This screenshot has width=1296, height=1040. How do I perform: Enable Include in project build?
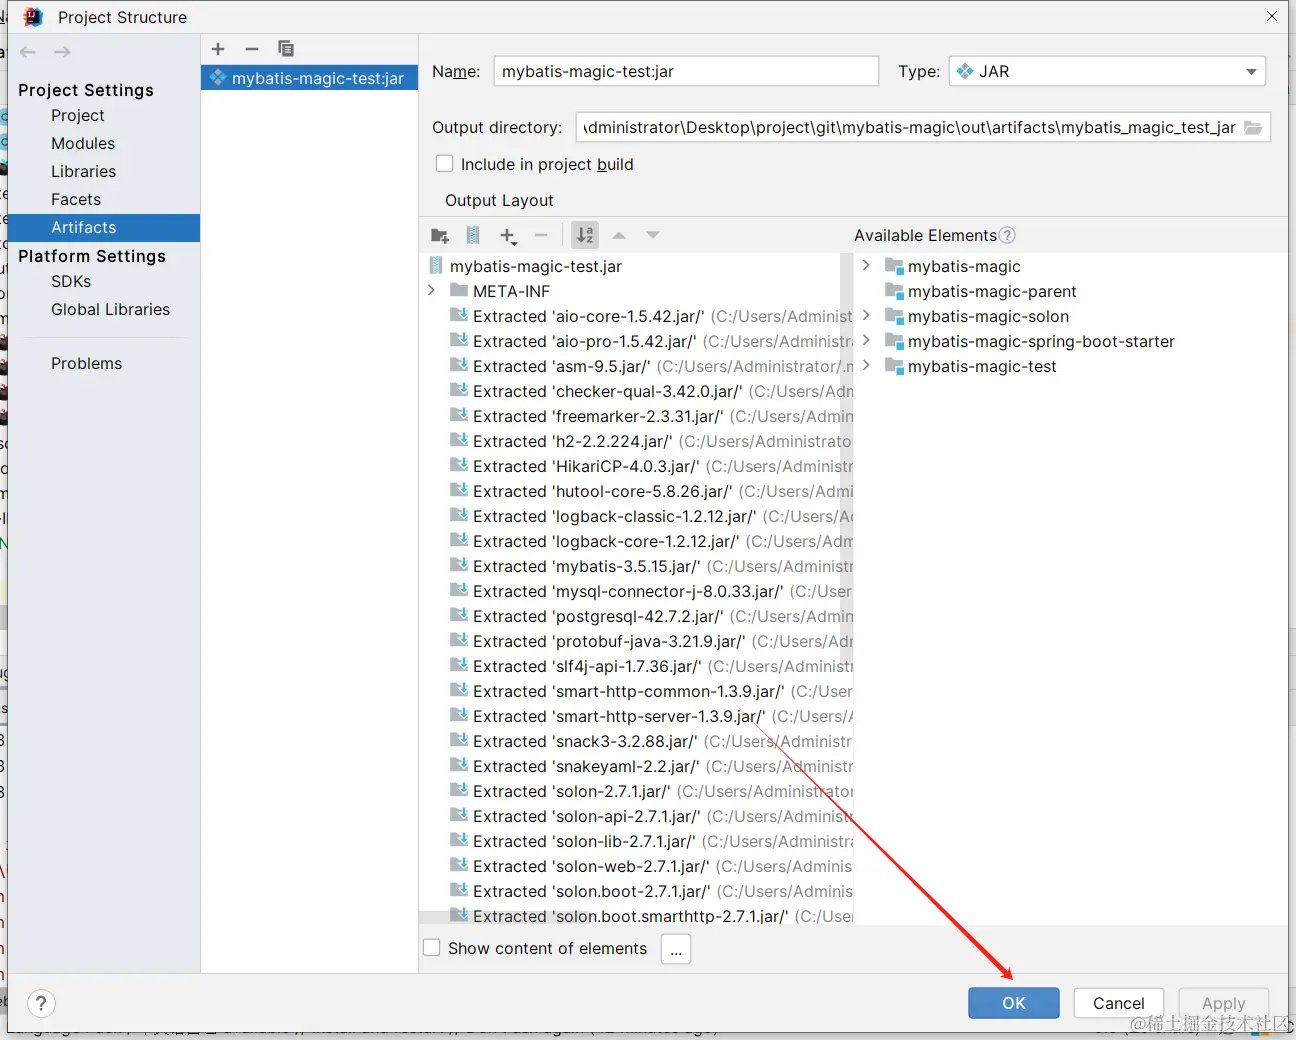(445, 164)
